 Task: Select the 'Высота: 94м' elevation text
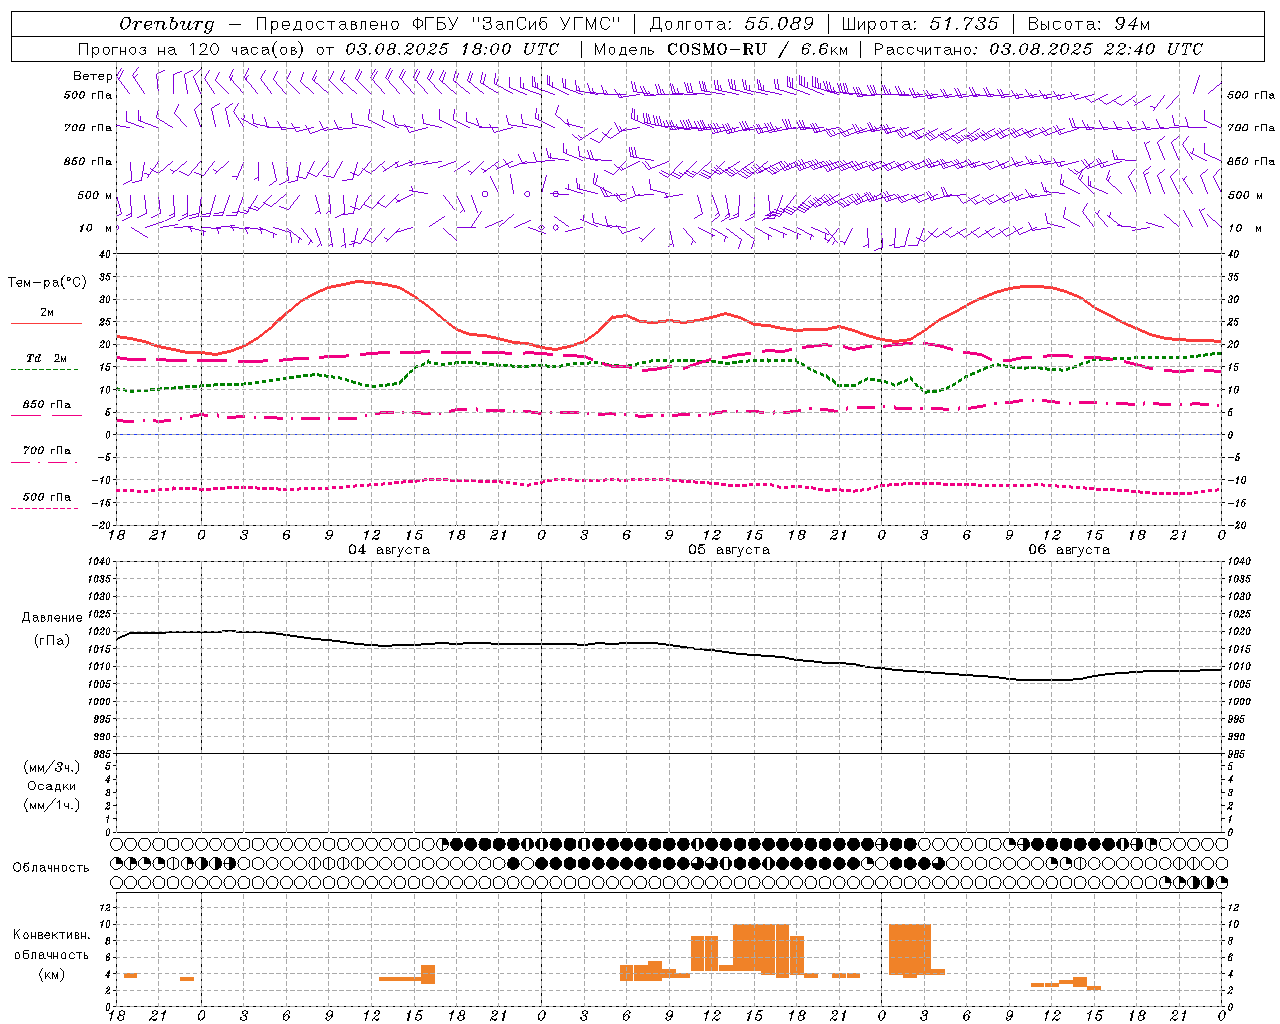click(x=1089, y=24)
